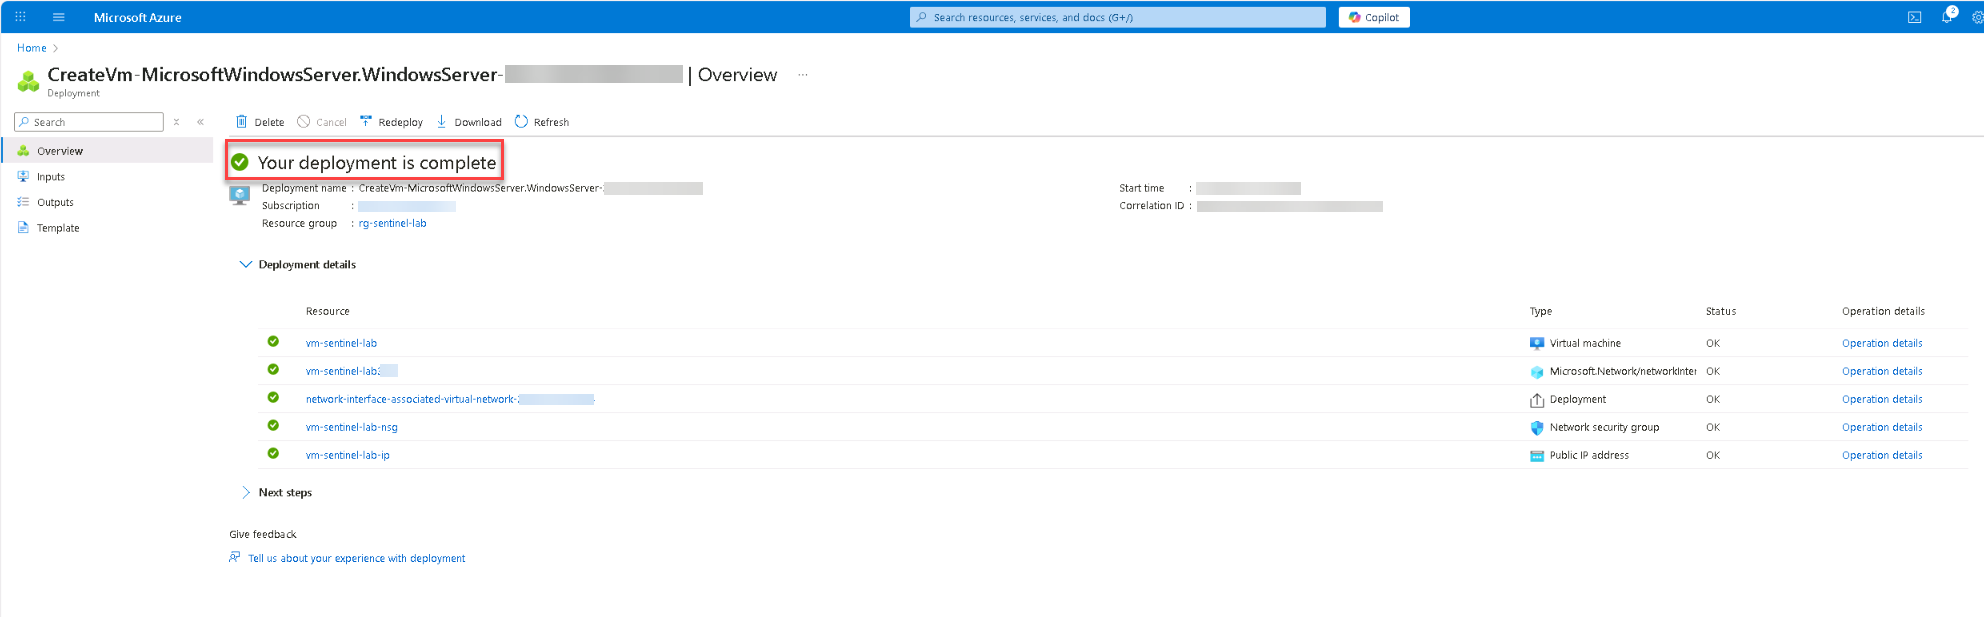Open the Inputs page
Screen dimensions: 1984x617
(50, 177)
